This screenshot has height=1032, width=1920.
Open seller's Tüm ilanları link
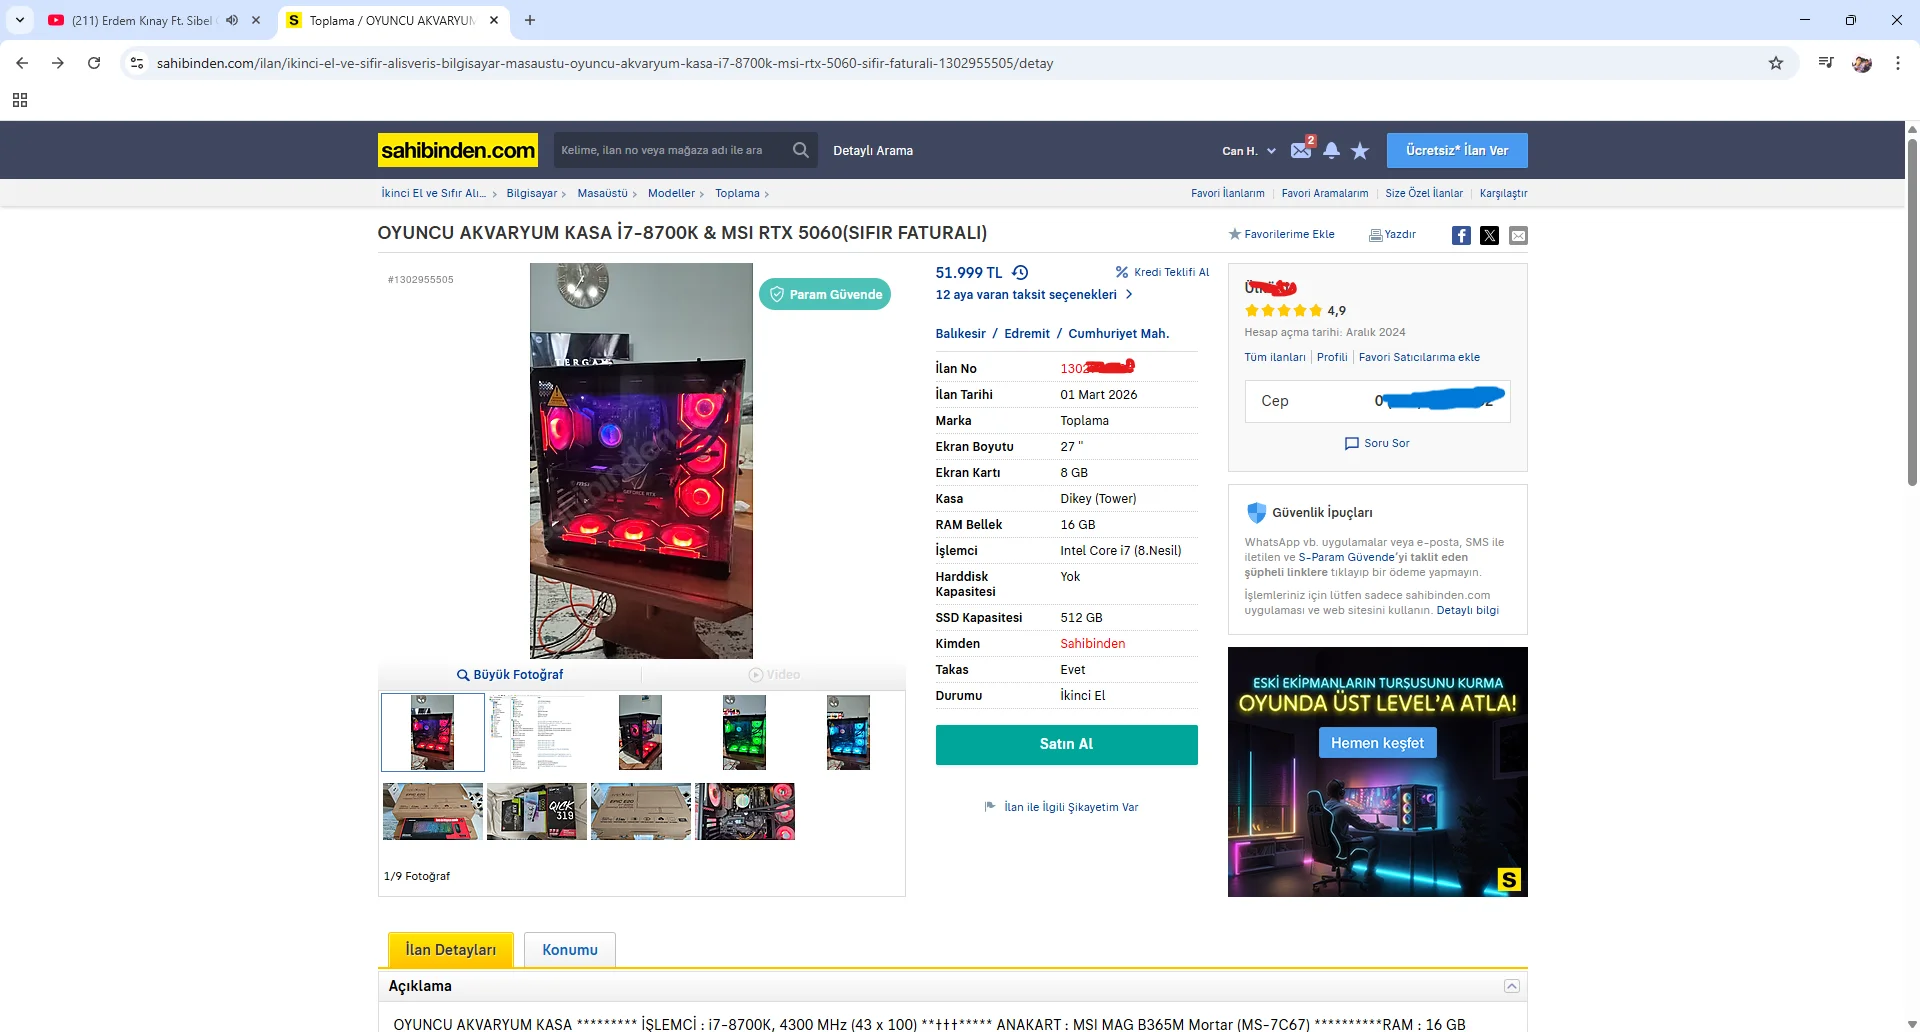point(1275,357)
